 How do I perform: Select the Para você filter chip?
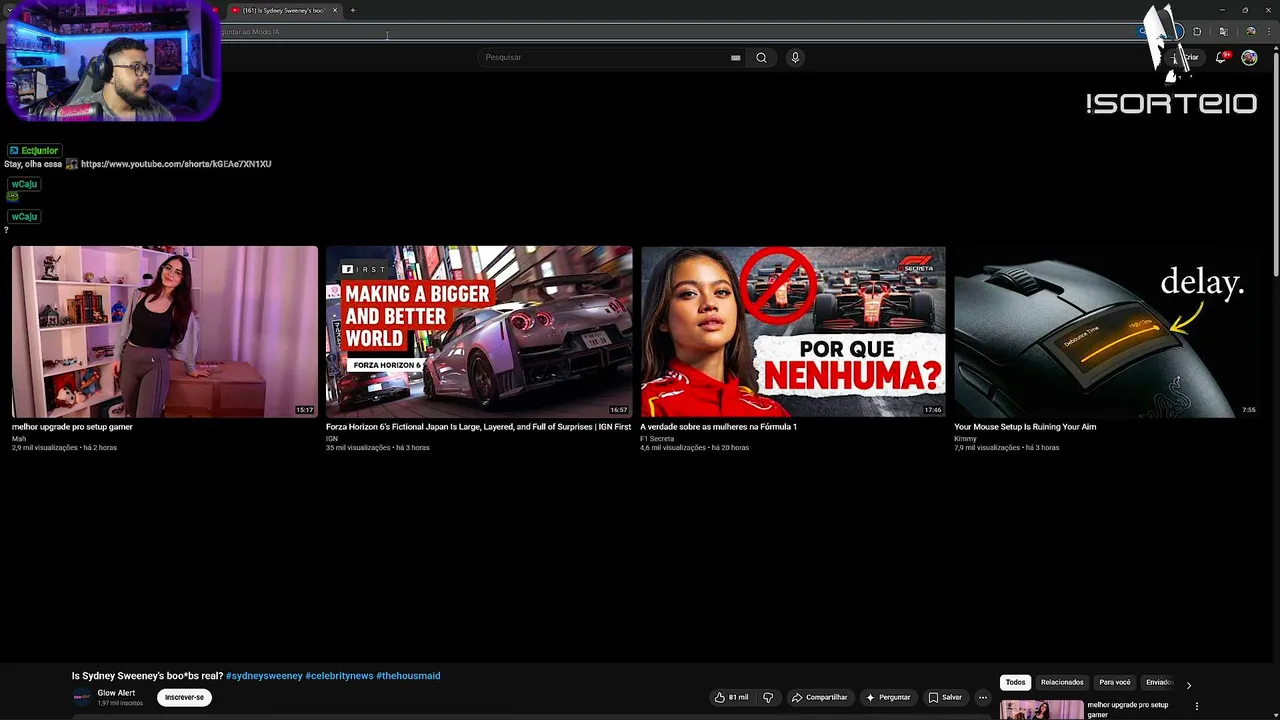[1115, 682]
